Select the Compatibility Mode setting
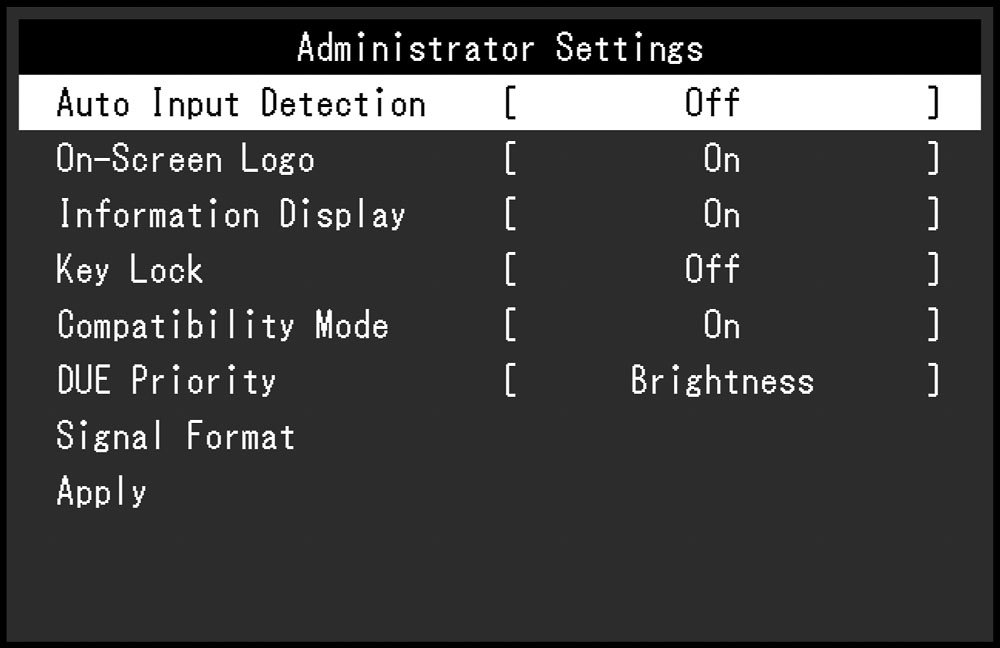The height and width of the screenshot is (648, 1000). coord(223,325)
